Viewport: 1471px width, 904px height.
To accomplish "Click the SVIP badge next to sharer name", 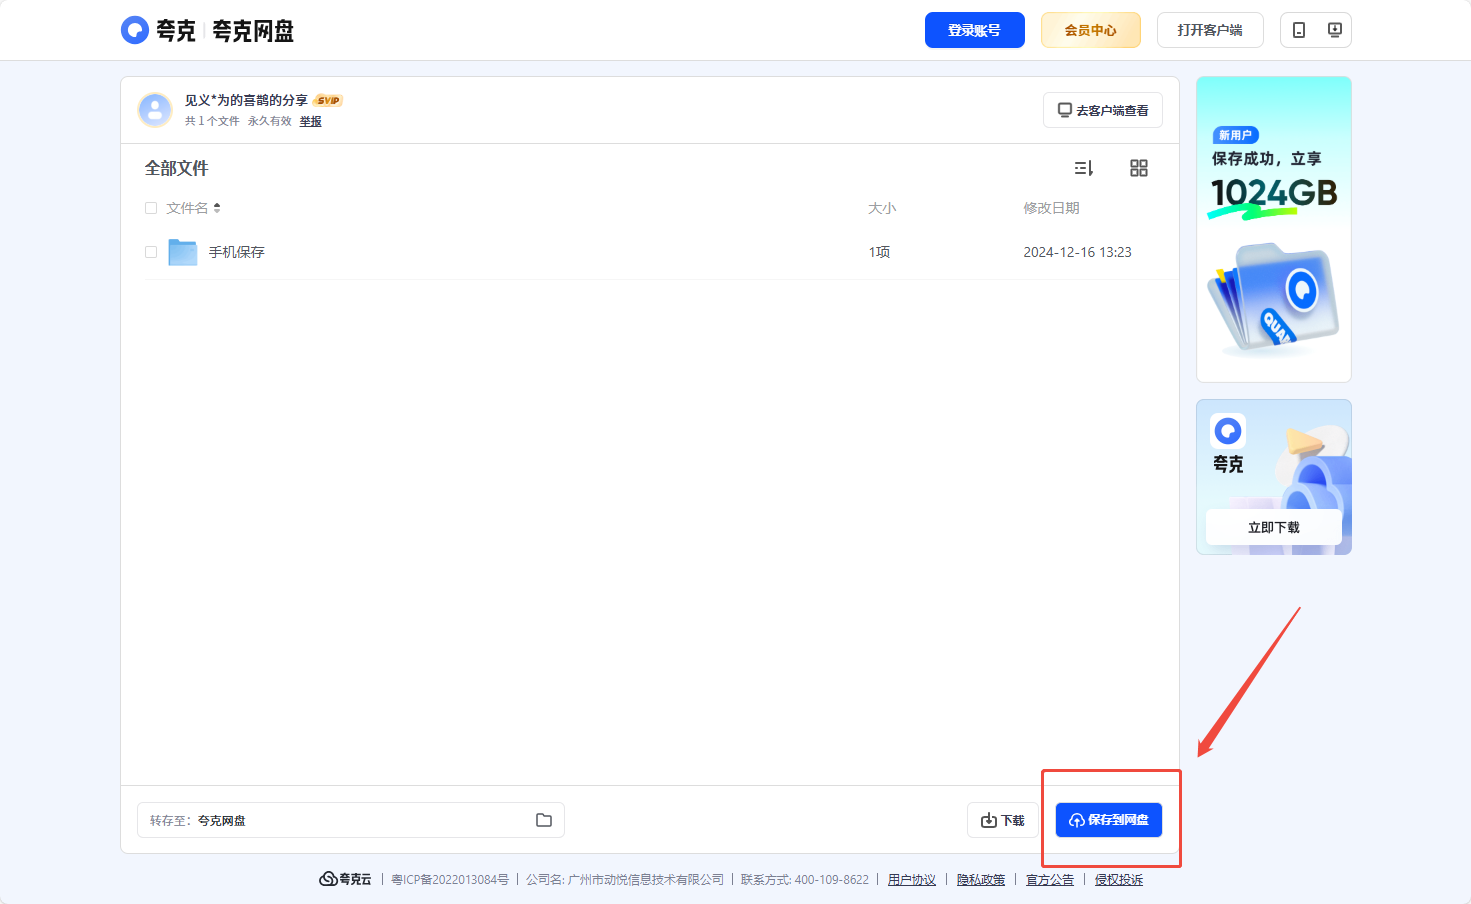I will coord(328,100).
